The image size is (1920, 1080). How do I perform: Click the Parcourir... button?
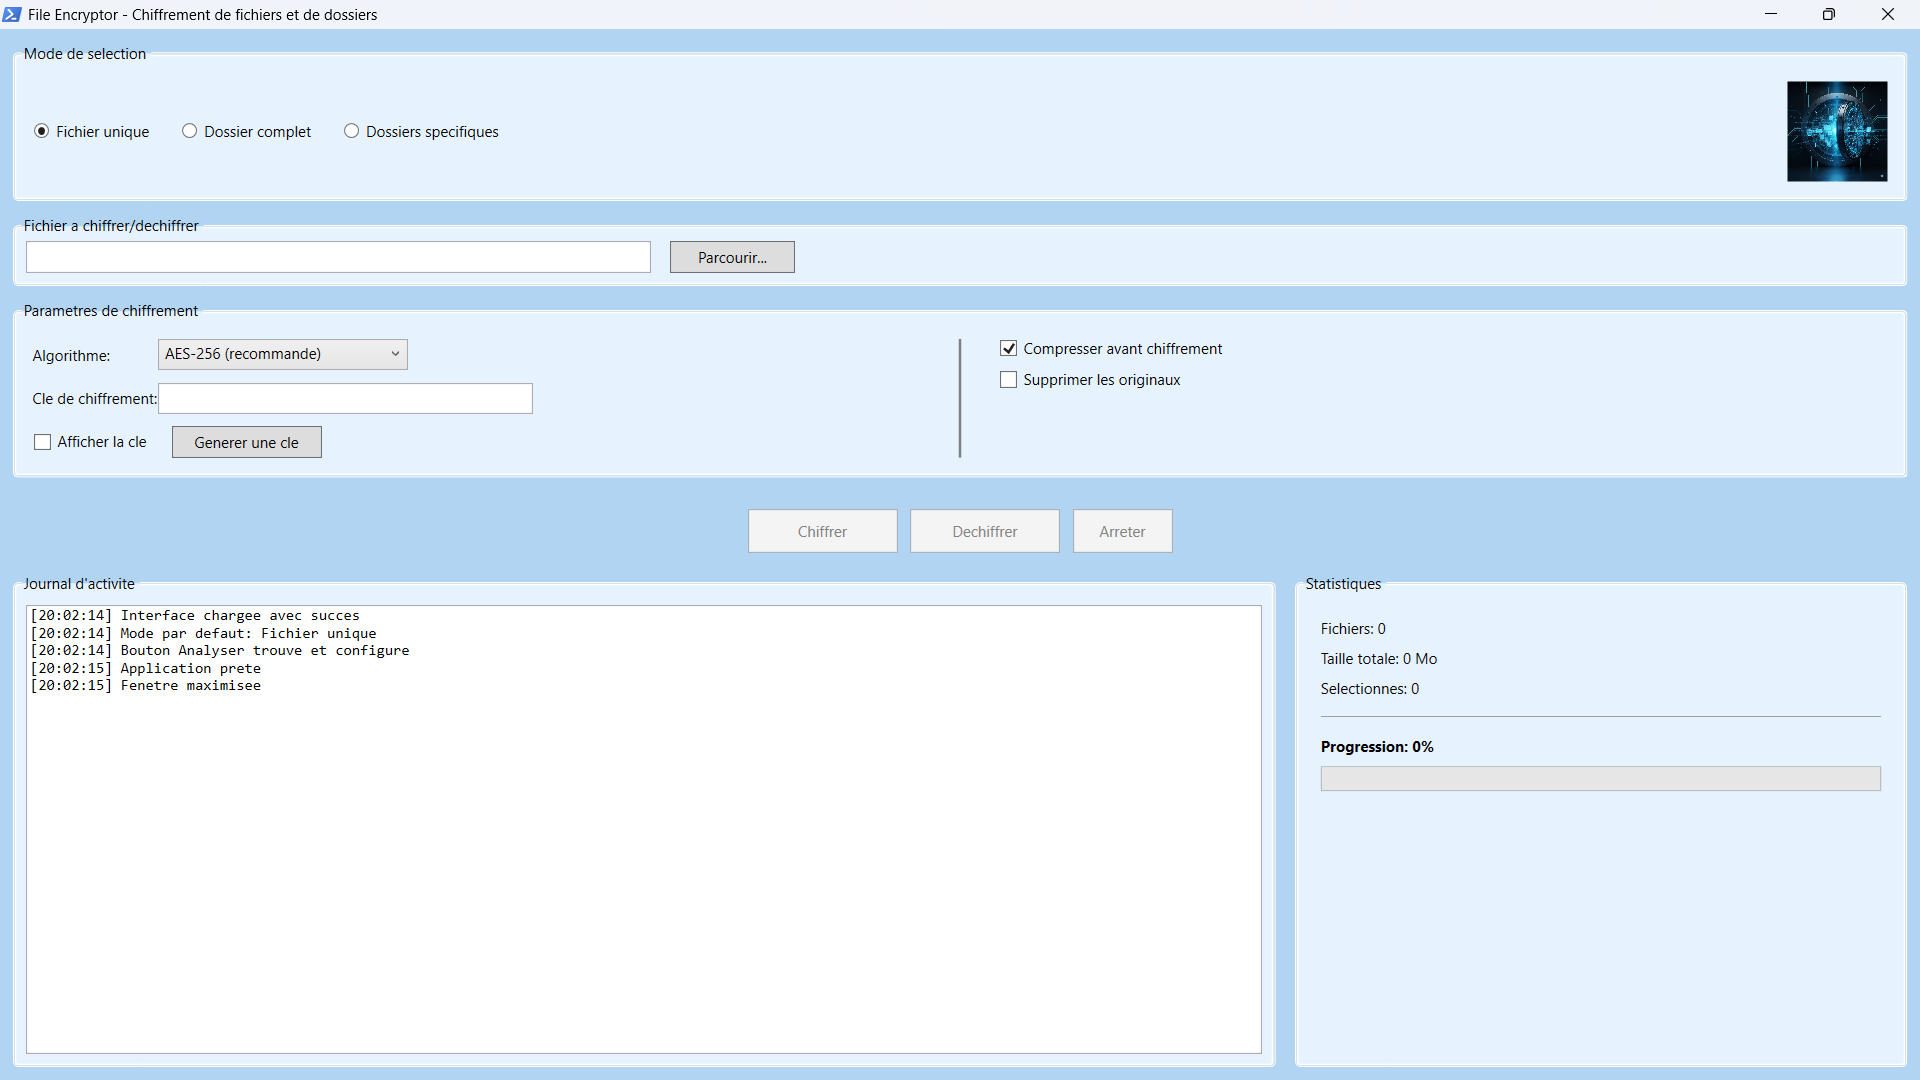click(x=732, y=257)
